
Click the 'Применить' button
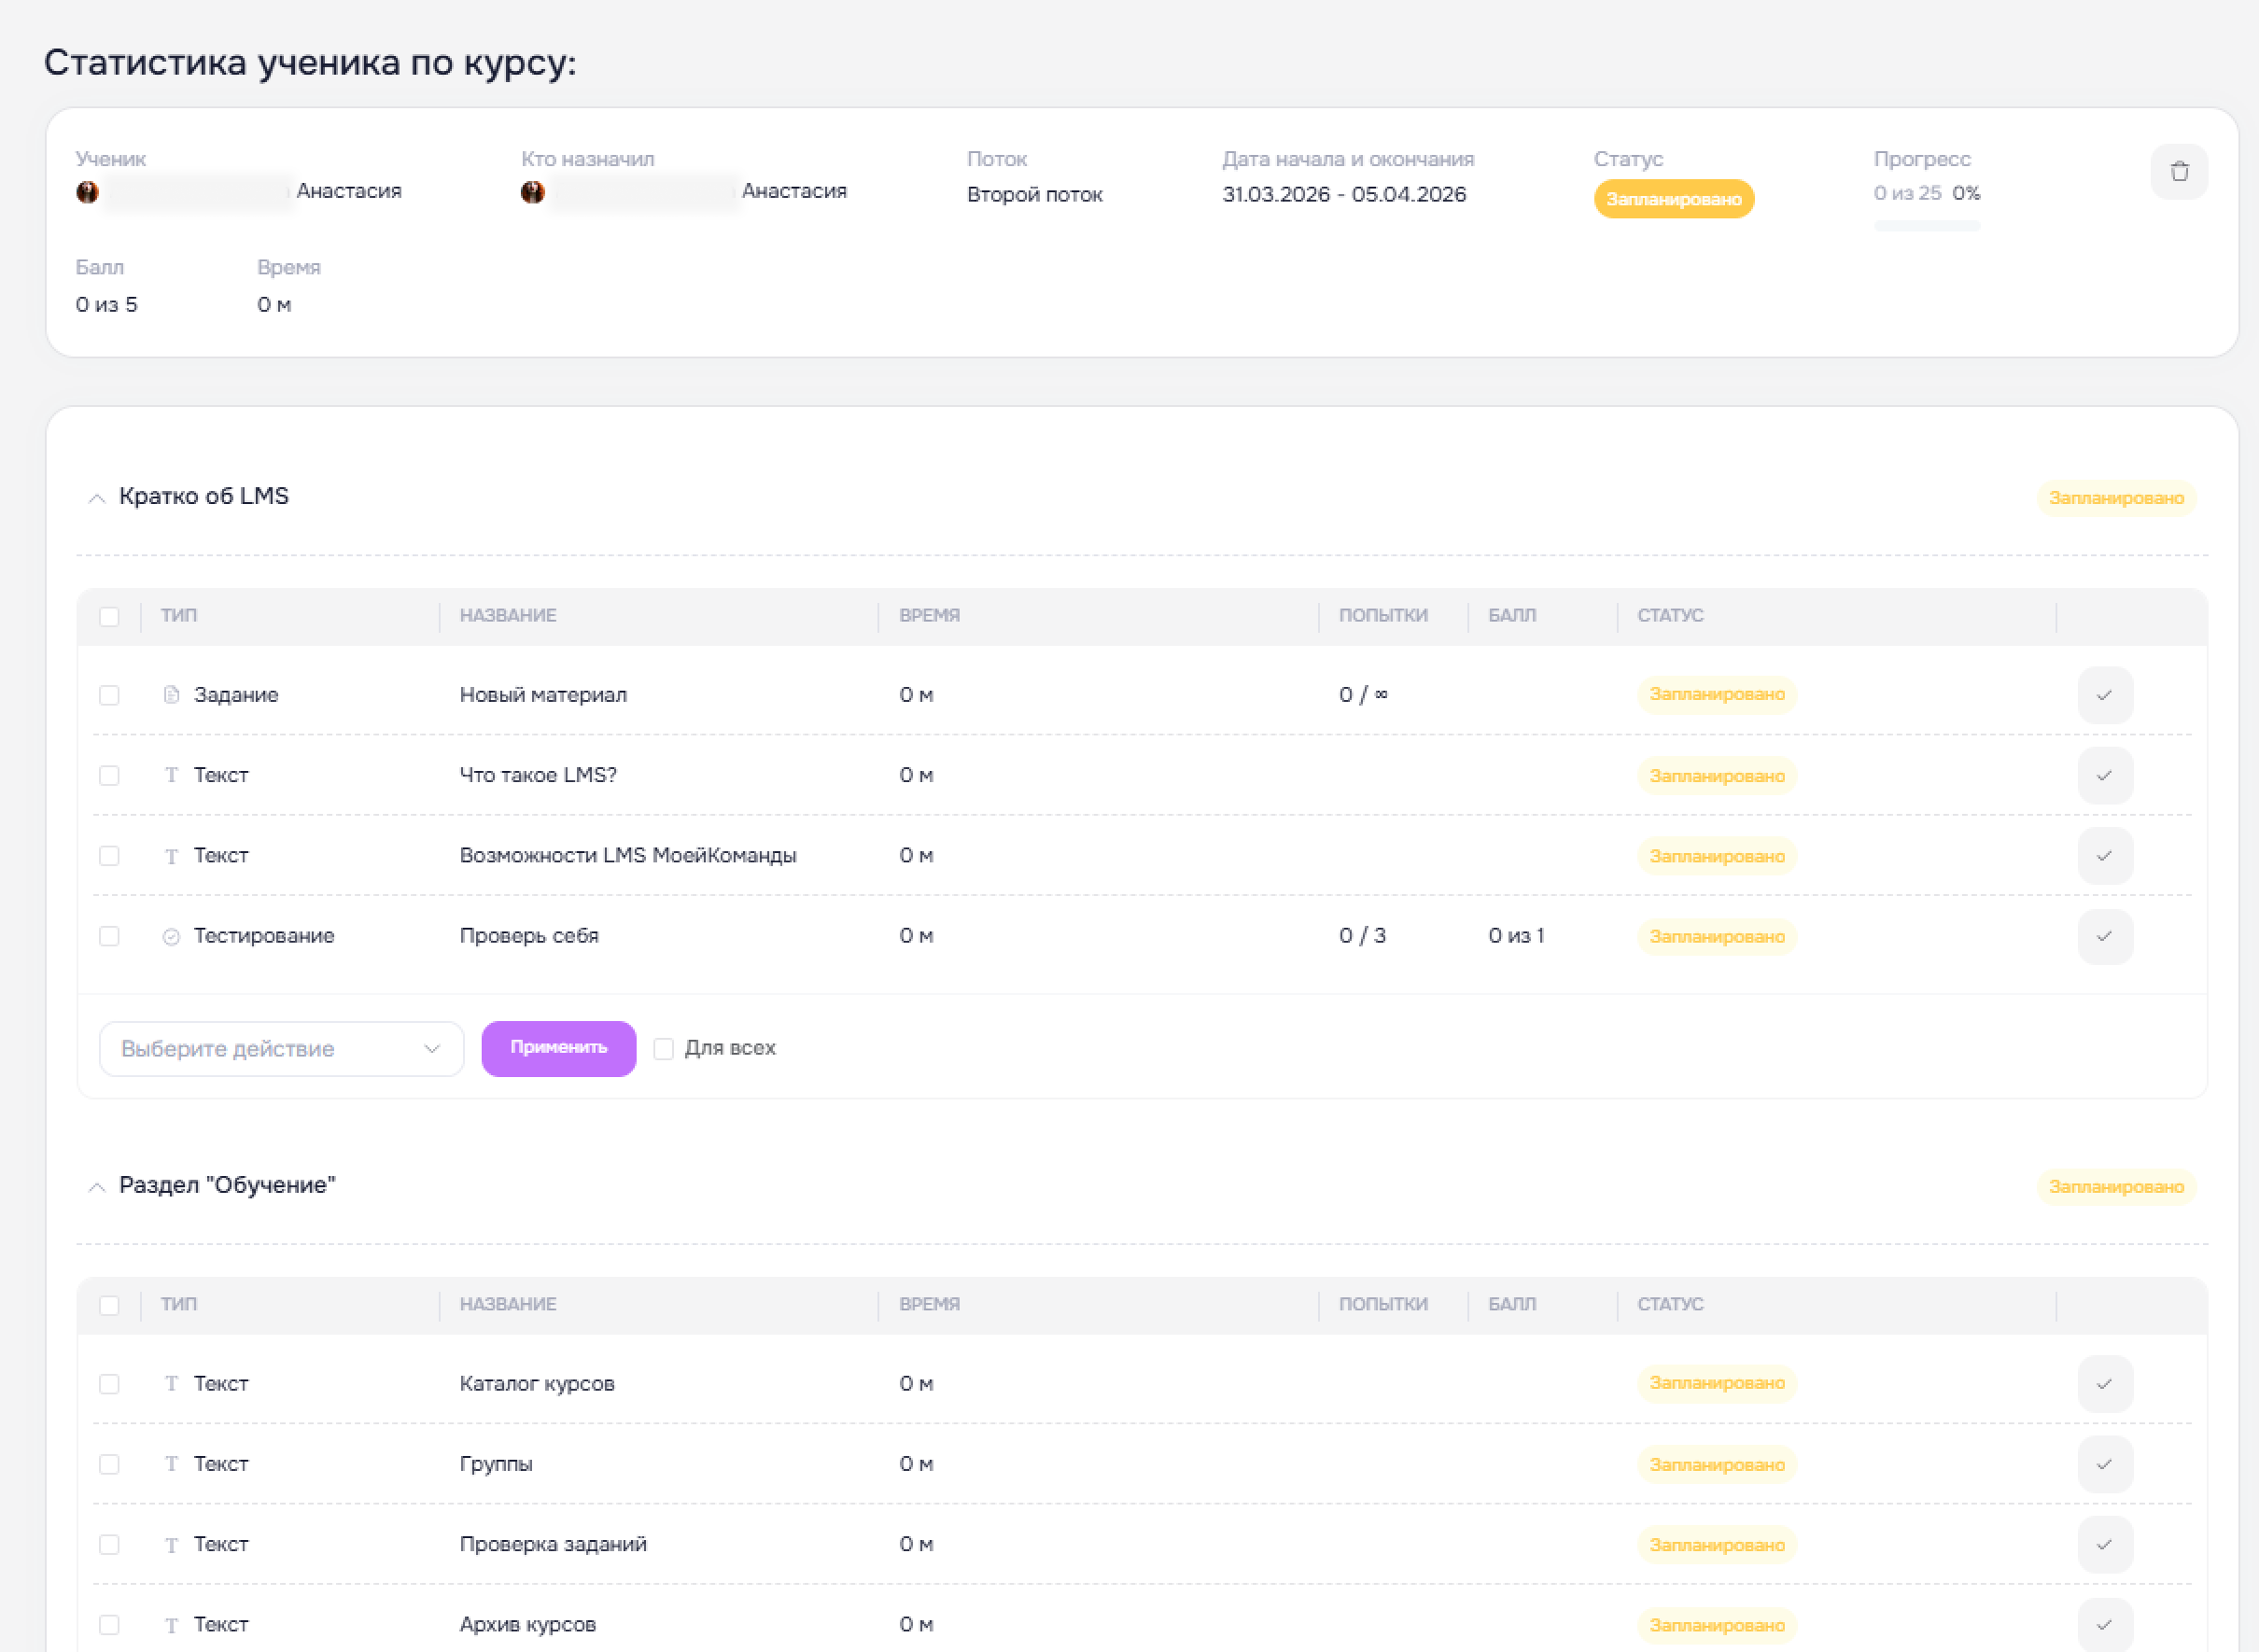tap(558, 1048)
